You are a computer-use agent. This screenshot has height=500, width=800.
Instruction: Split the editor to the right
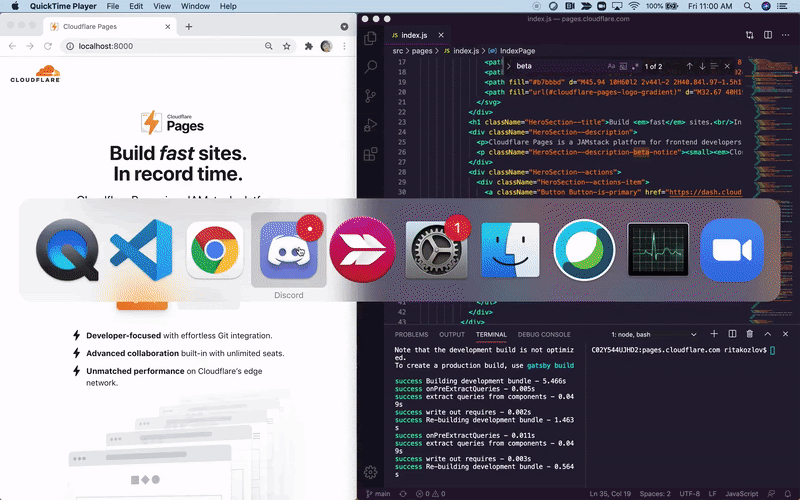768,35
